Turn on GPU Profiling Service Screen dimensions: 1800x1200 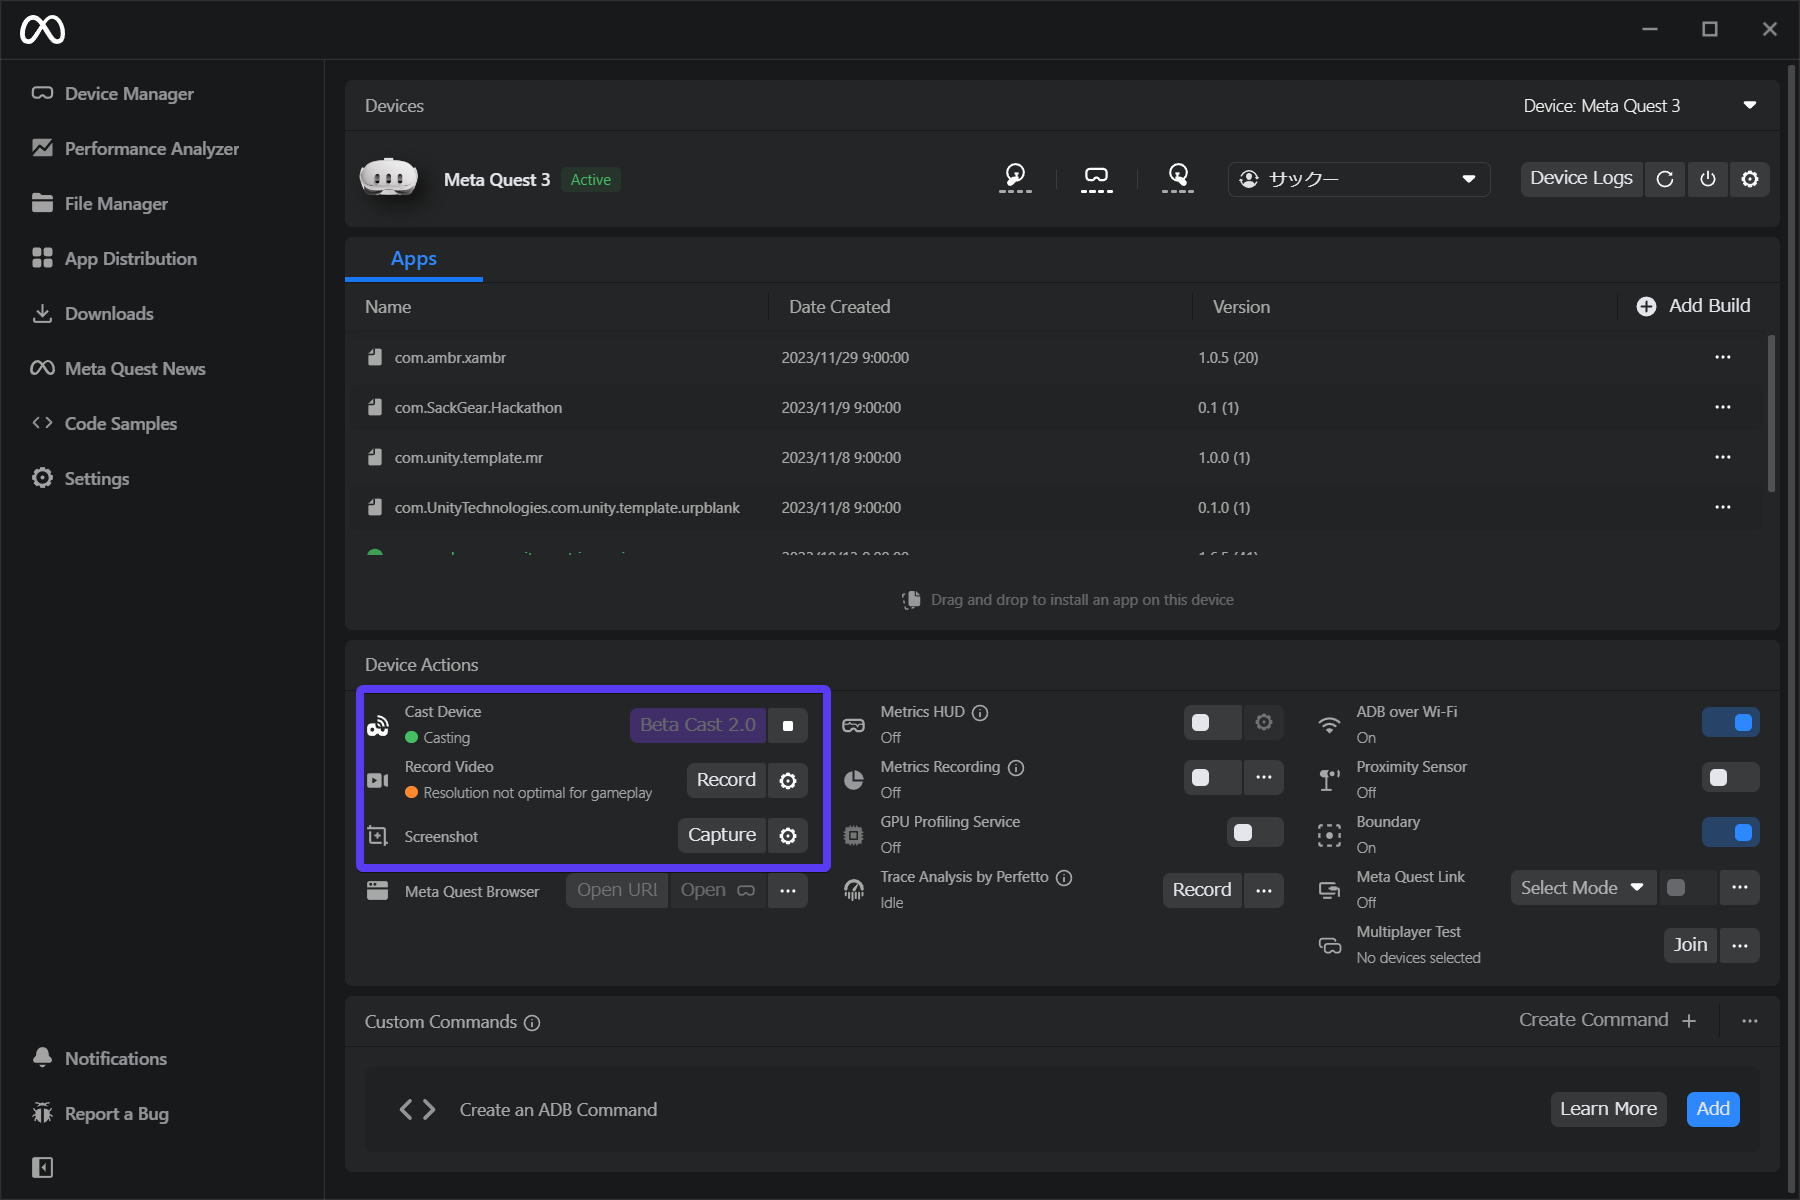click(1254, 832)
